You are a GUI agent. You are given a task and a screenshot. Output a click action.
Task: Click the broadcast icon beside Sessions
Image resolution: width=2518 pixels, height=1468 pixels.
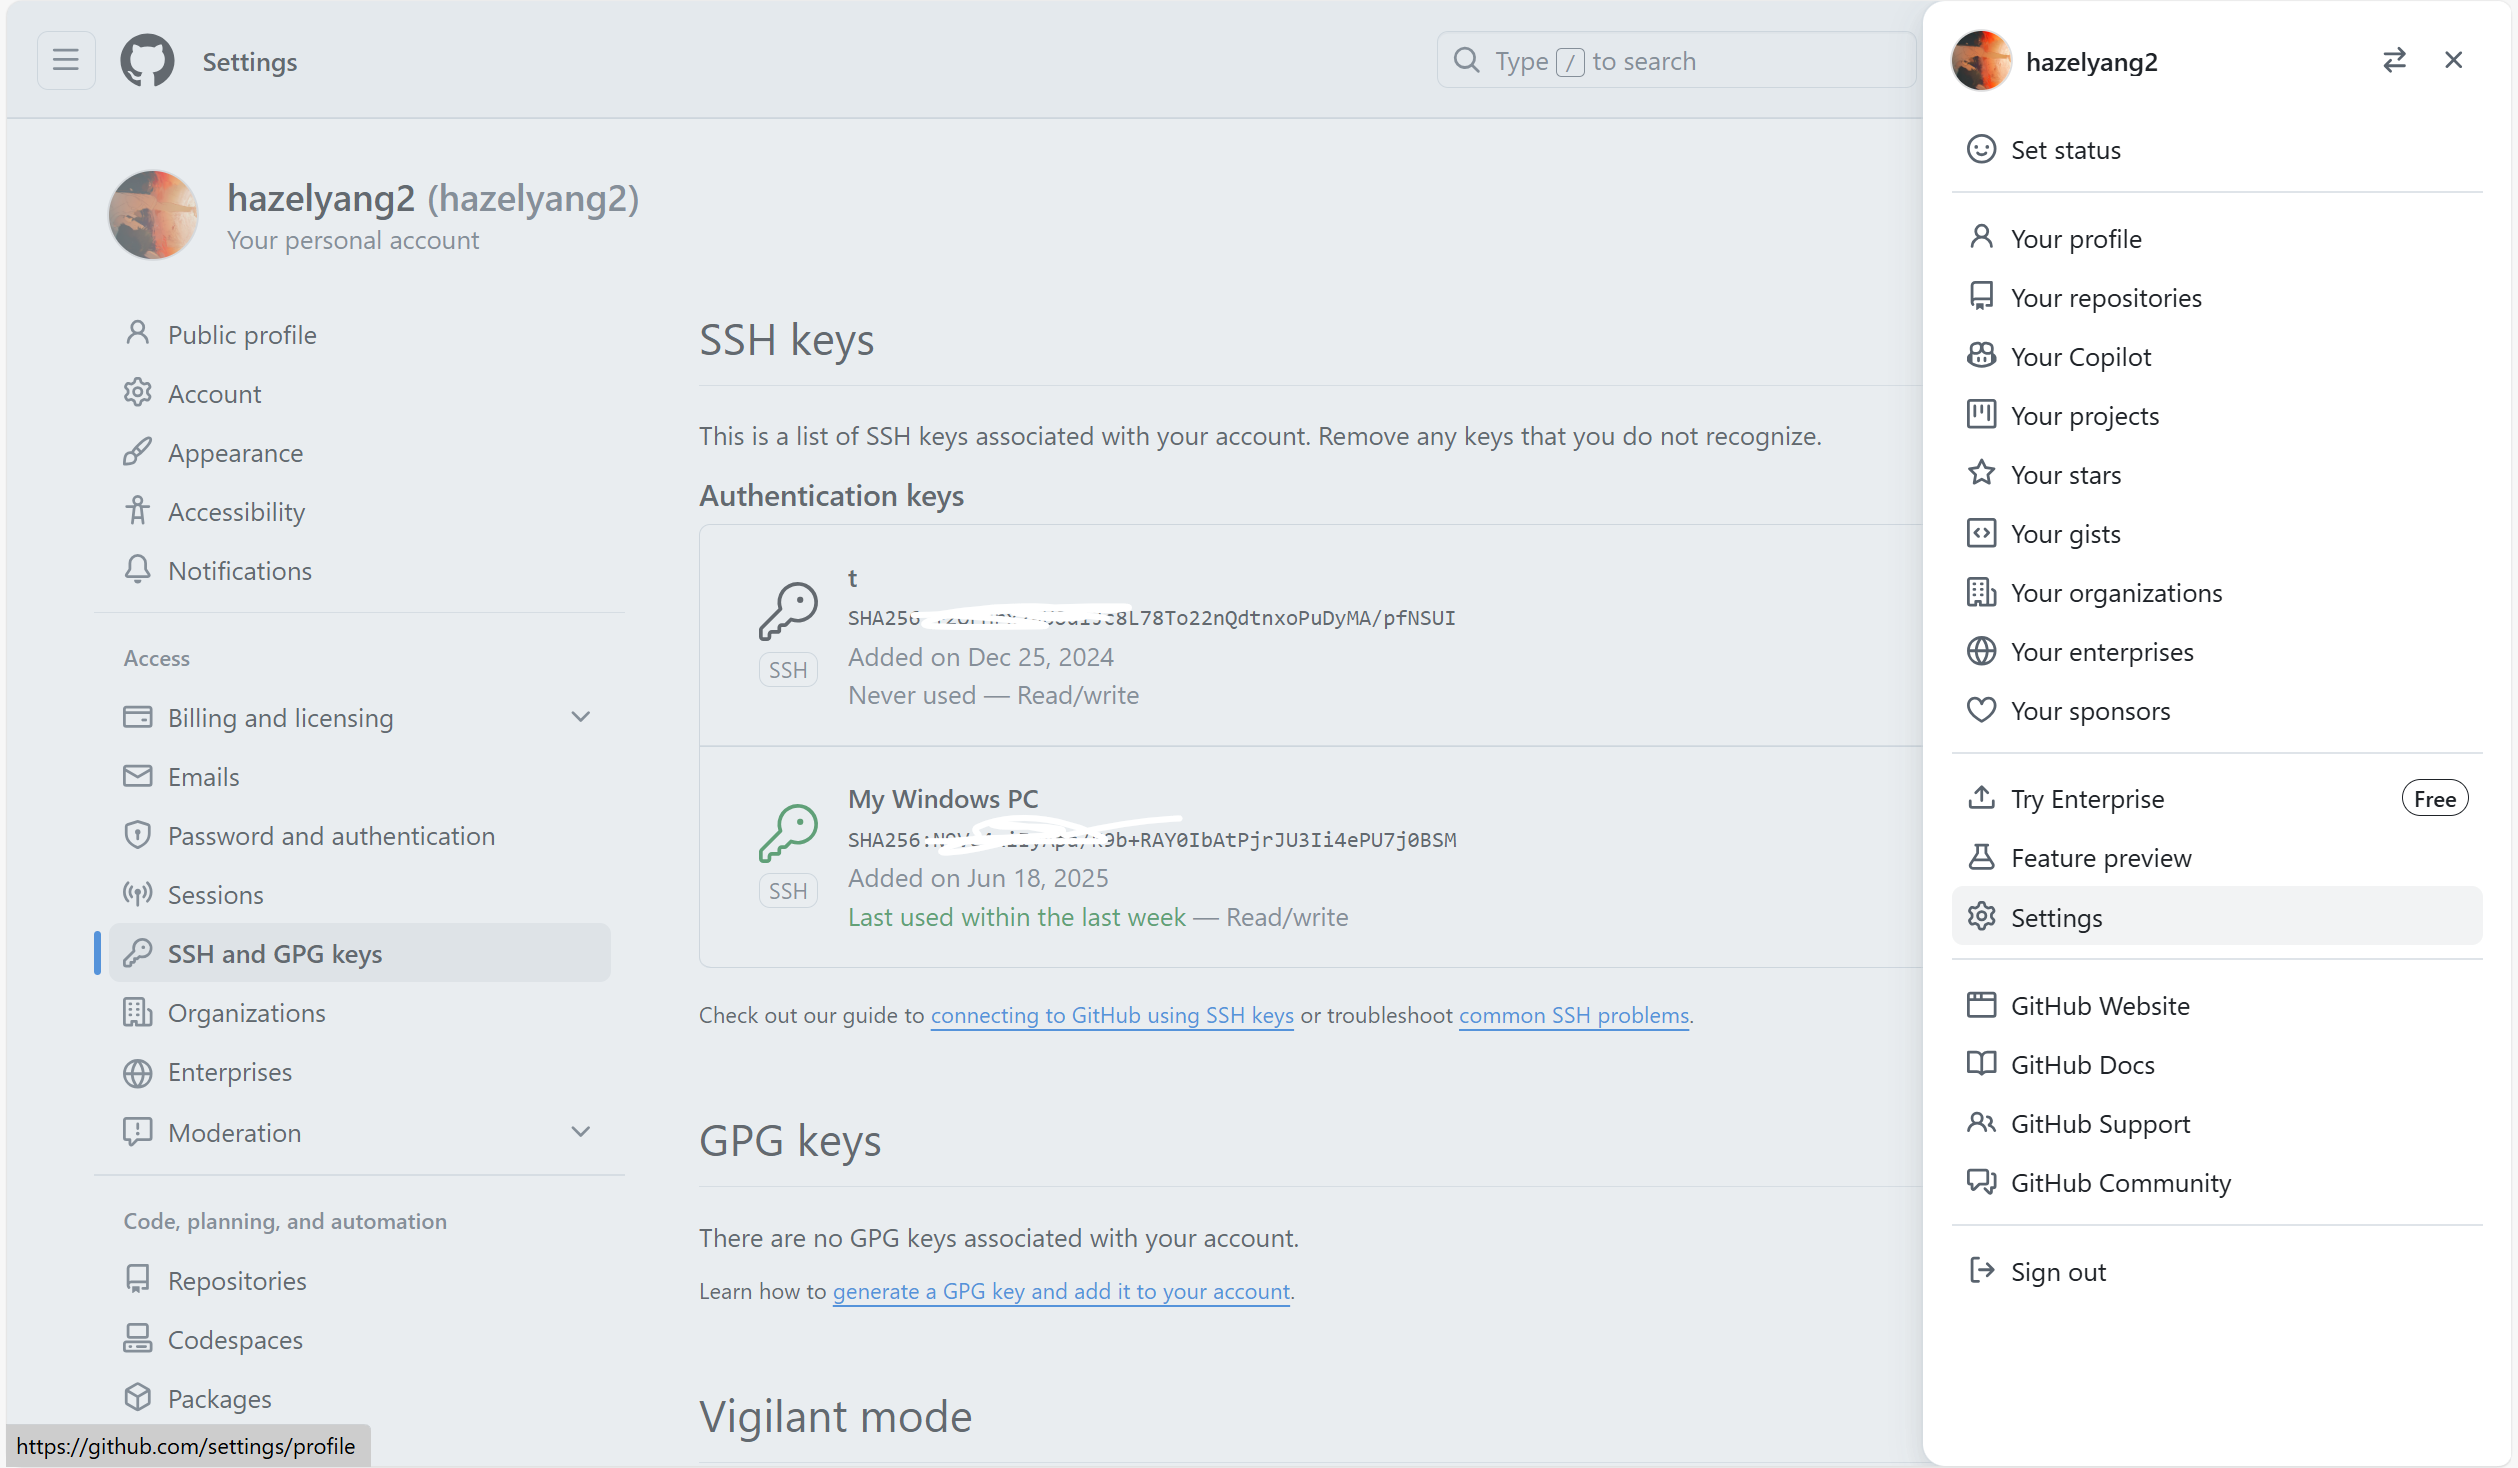(x=137, y=894)
